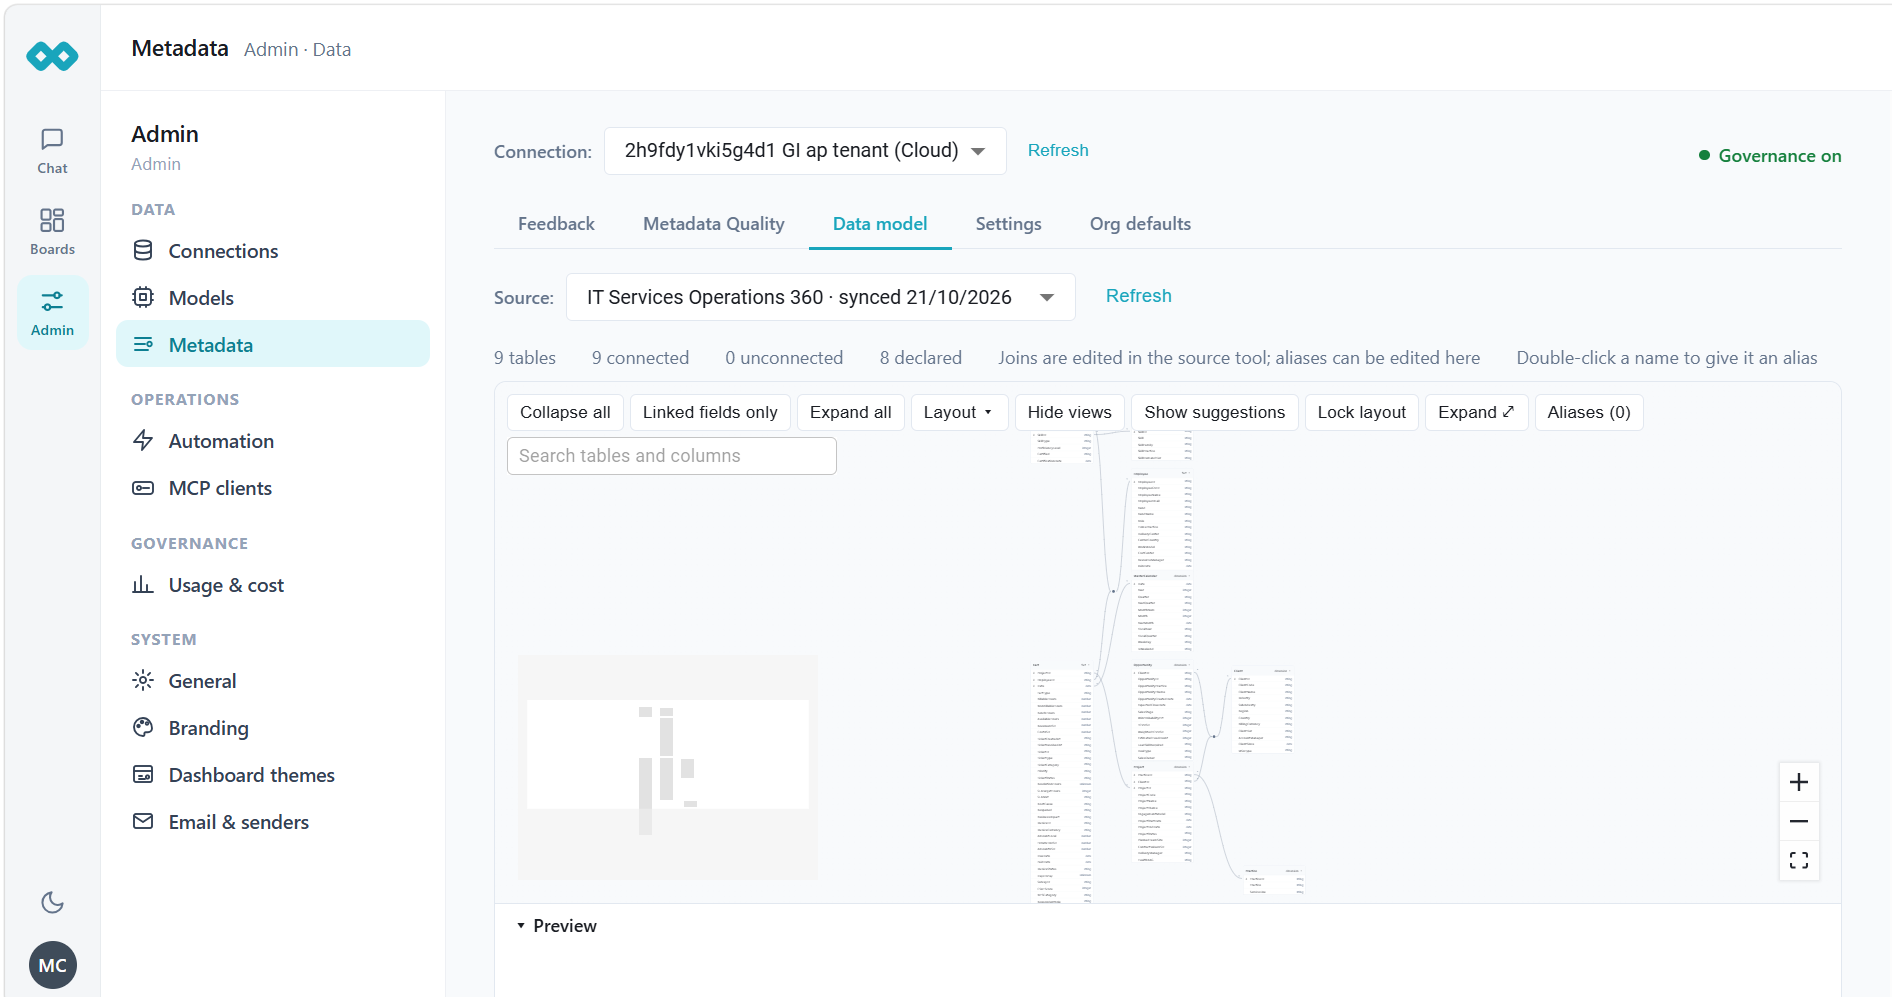
Task: Go to Models in the sidebar
Action: click(x=273, y=298)
